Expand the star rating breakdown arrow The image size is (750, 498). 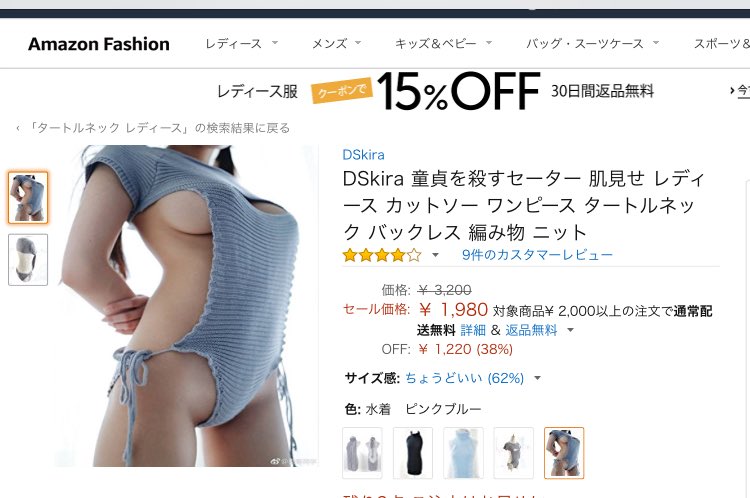pos(435,255)
